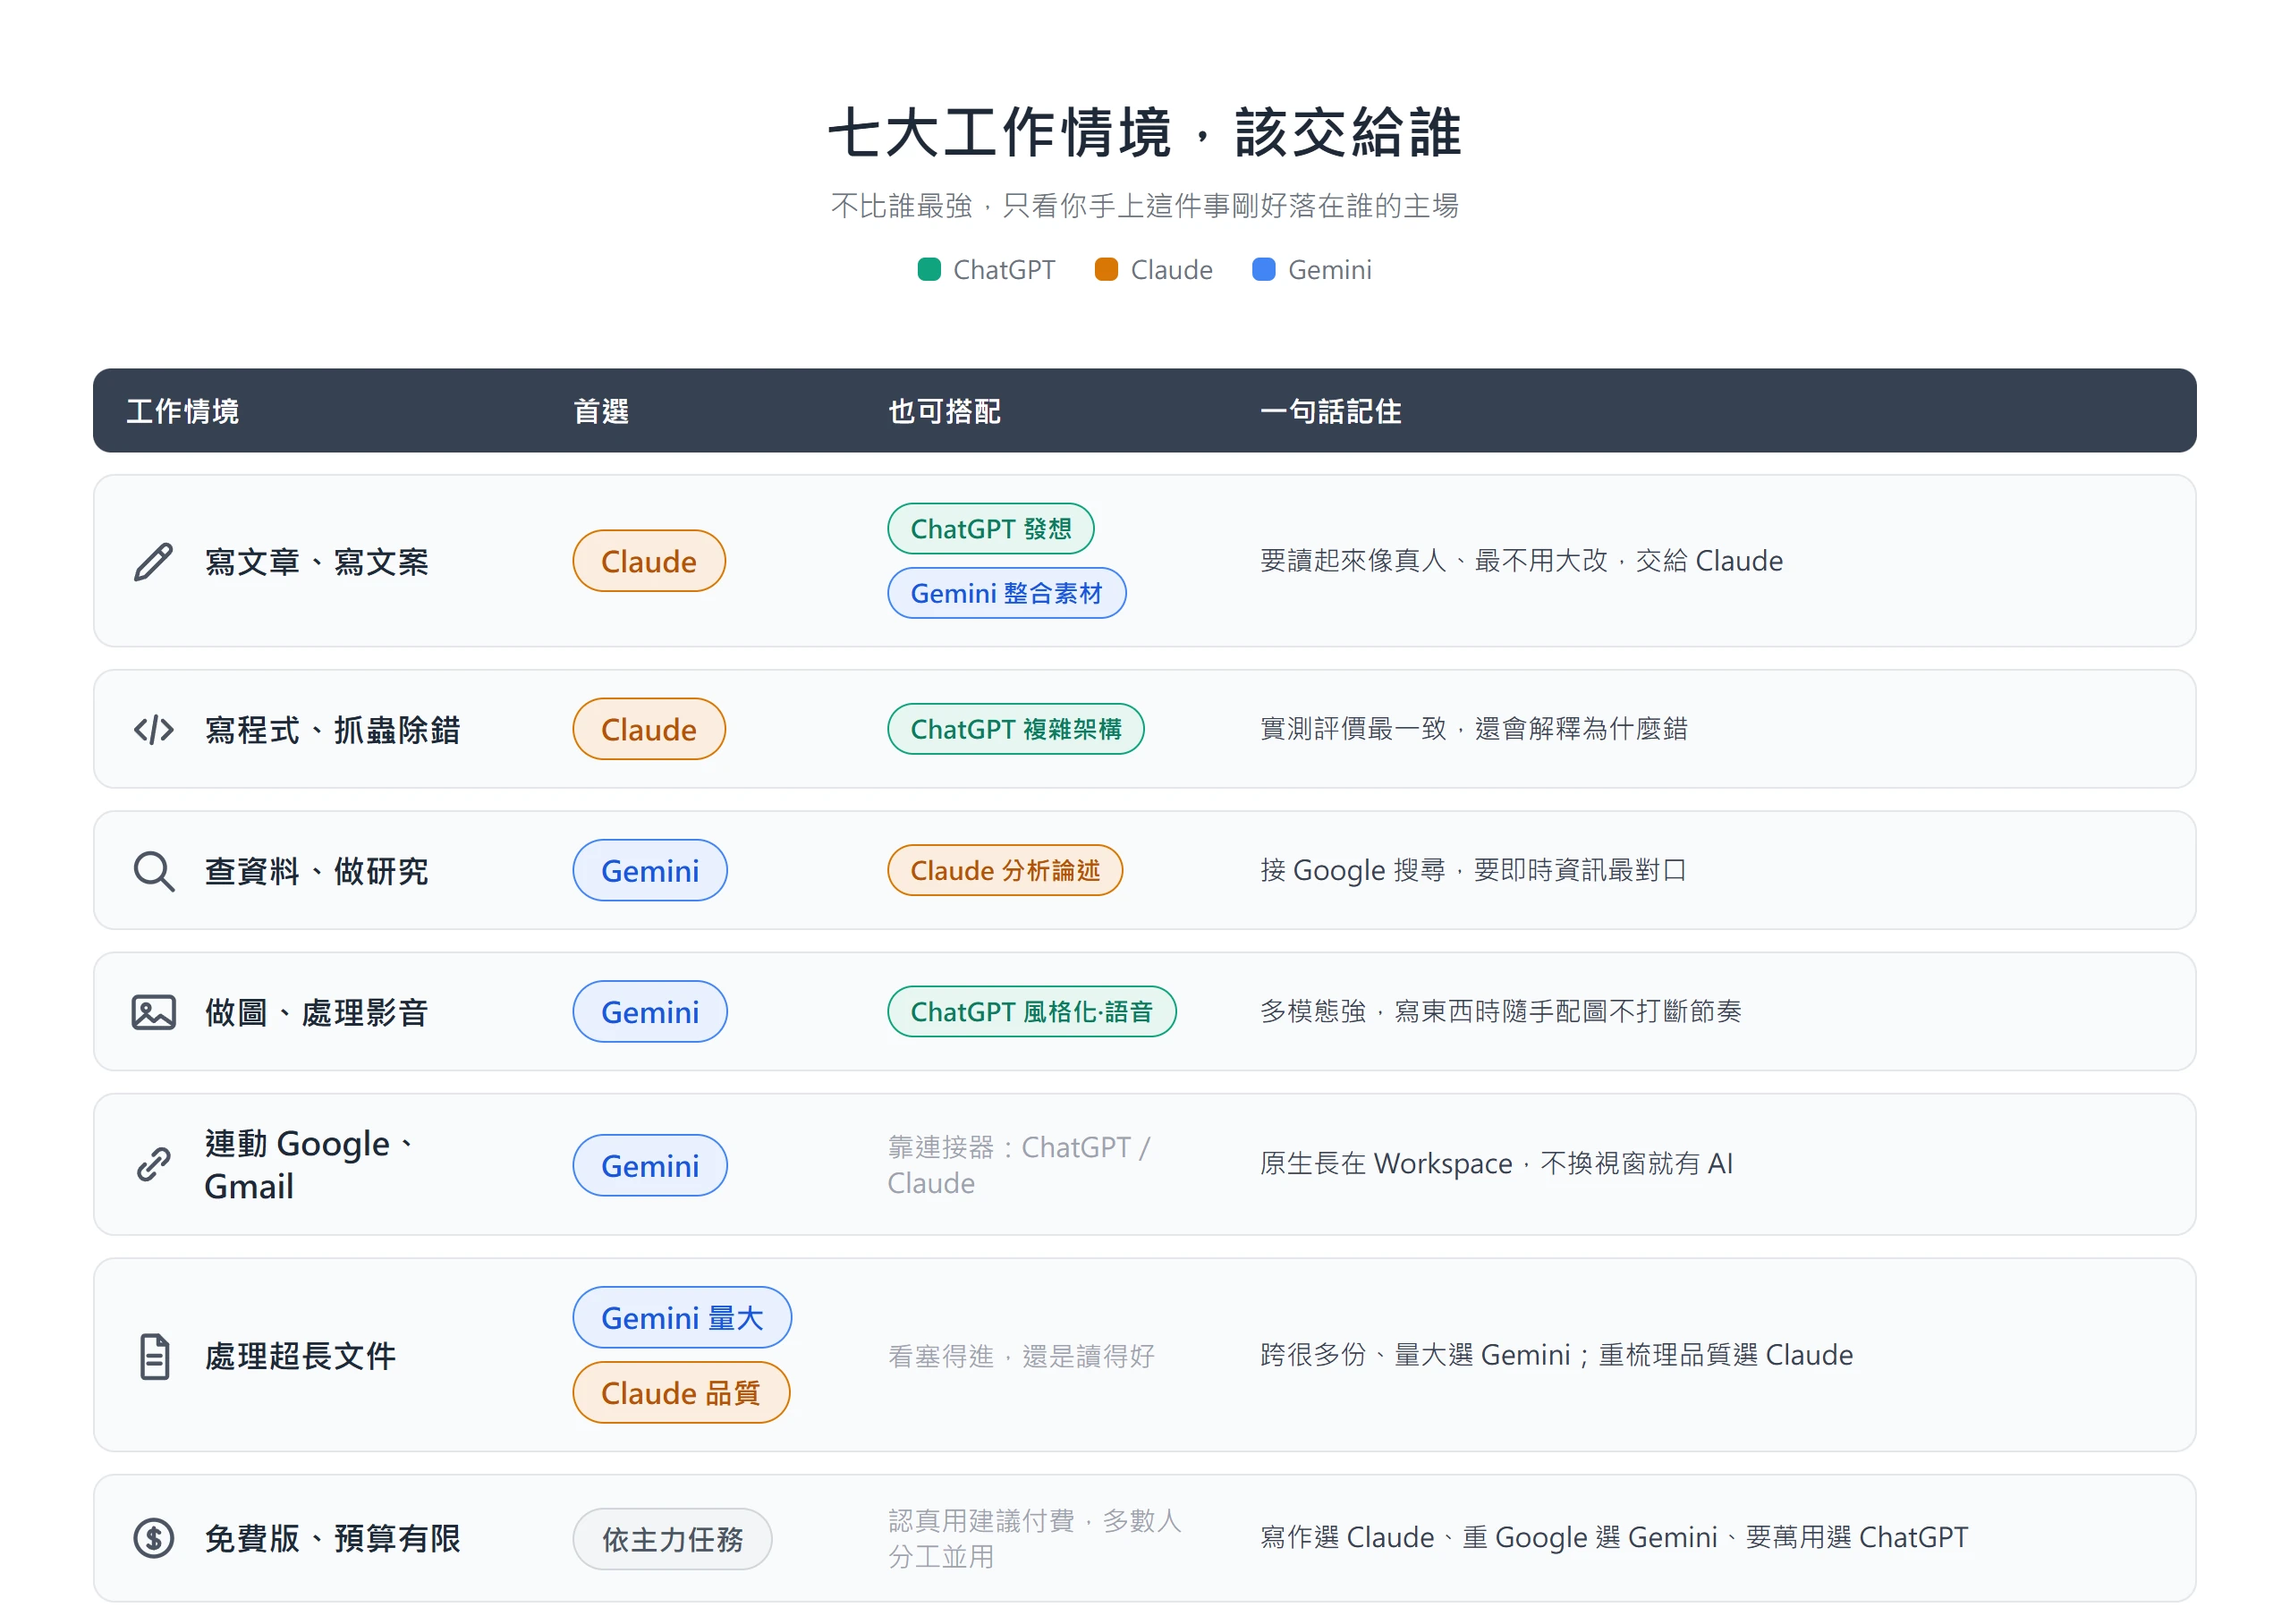This screenshot has width=2290, height=1624.
Task: Click the ChatGPT 發想 tag
Action: 991,529
